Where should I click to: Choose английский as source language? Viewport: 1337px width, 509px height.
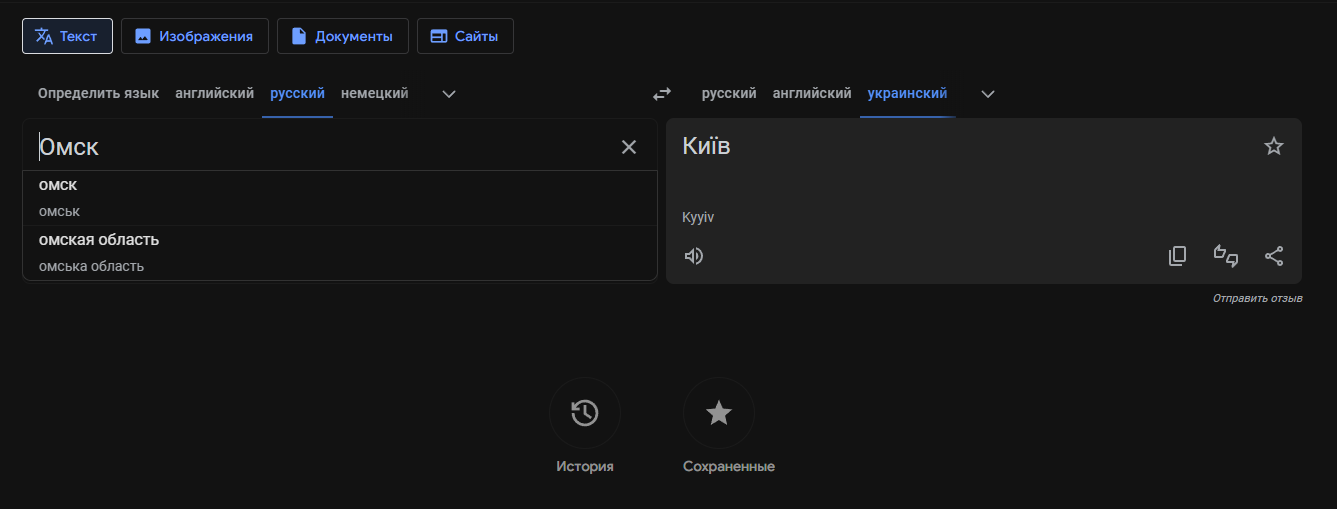pos(214,94)
